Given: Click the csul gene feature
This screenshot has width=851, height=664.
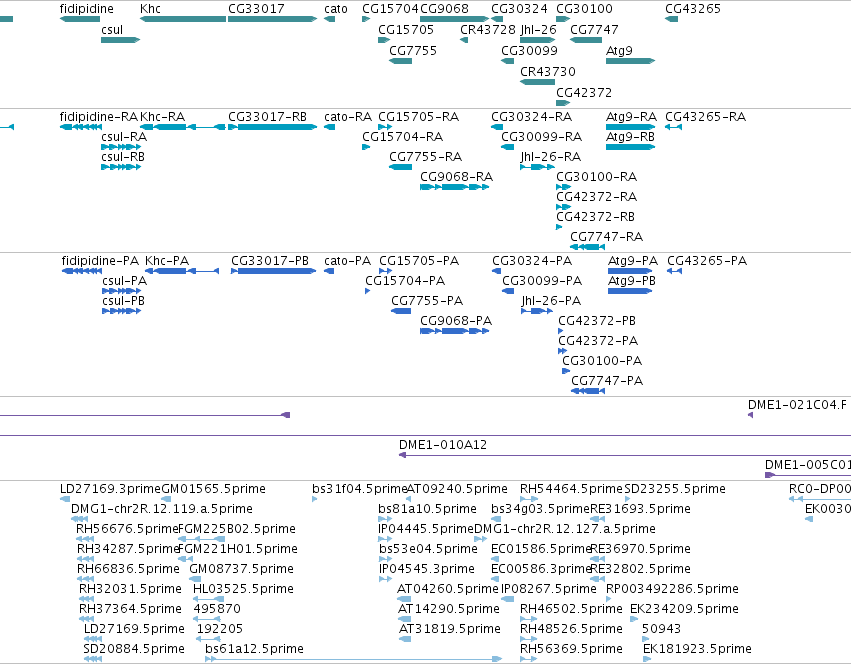Looking at the screenshot, I should tap(120, 40).
